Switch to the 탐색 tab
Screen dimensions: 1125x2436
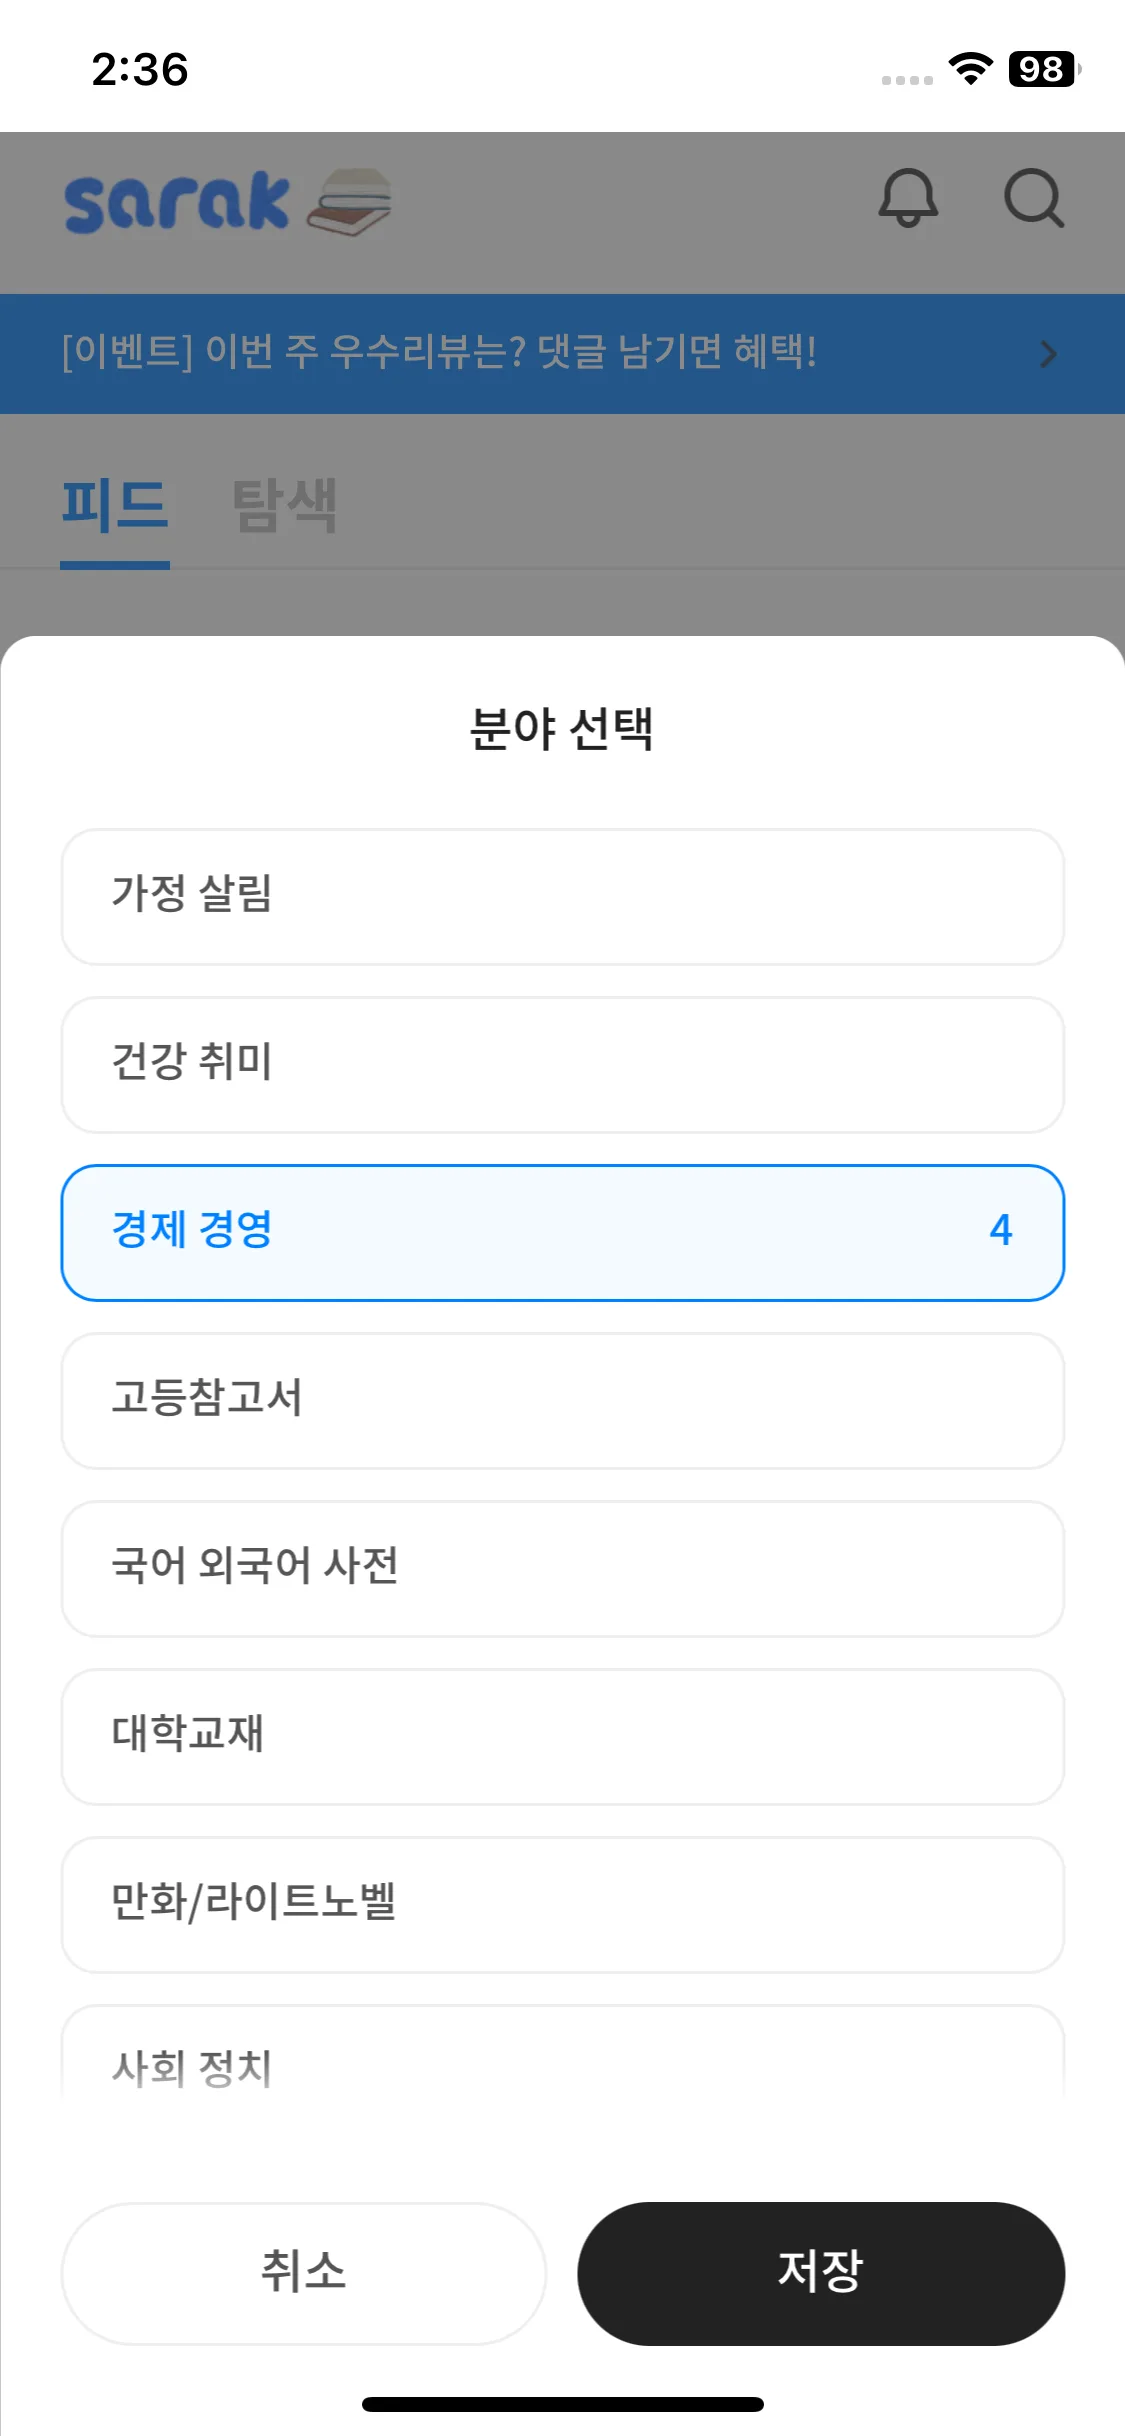coord(285,505)
